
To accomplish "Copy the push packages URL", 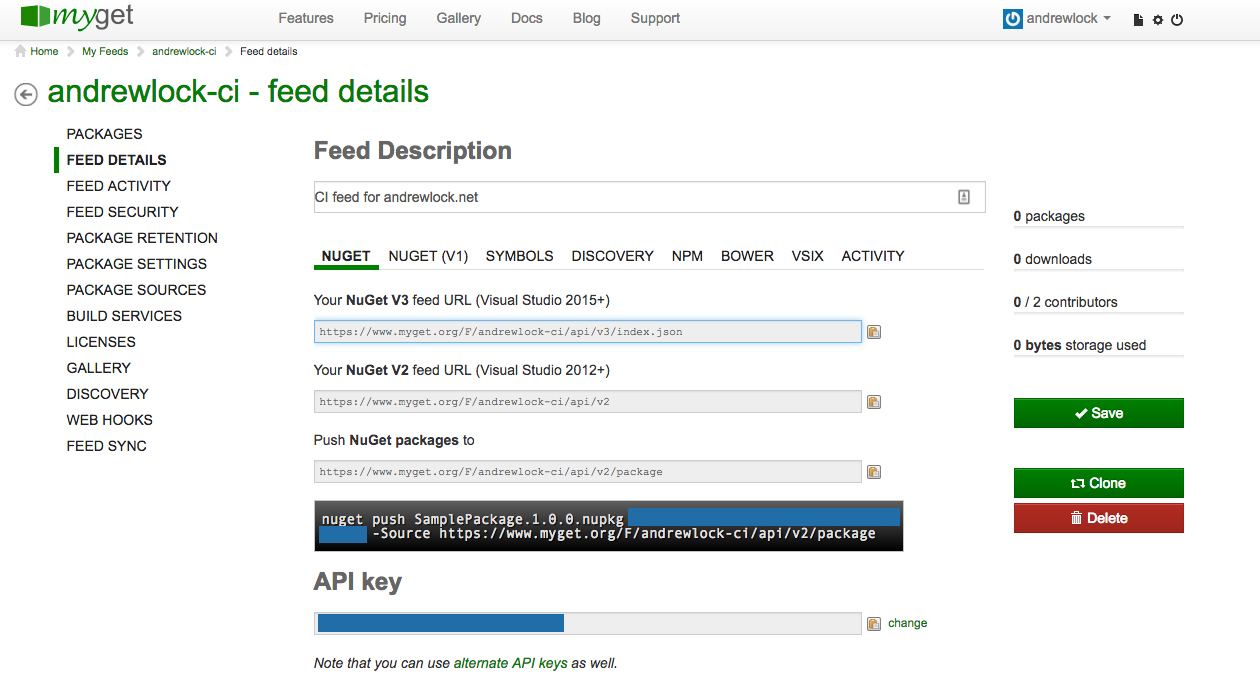I will pos(874,472).
